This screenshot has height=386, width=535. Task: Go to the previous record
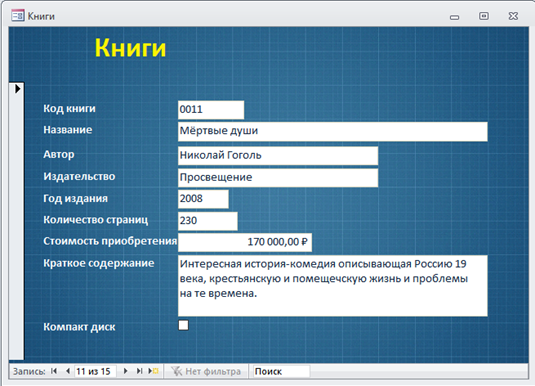click(x=68, y=371)
